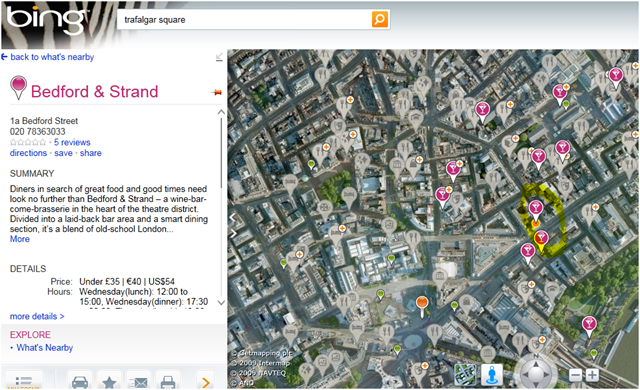The image size is (640, 390).
Task: Click the orange pushpin icon beside the title
Action: pos(217,93)
